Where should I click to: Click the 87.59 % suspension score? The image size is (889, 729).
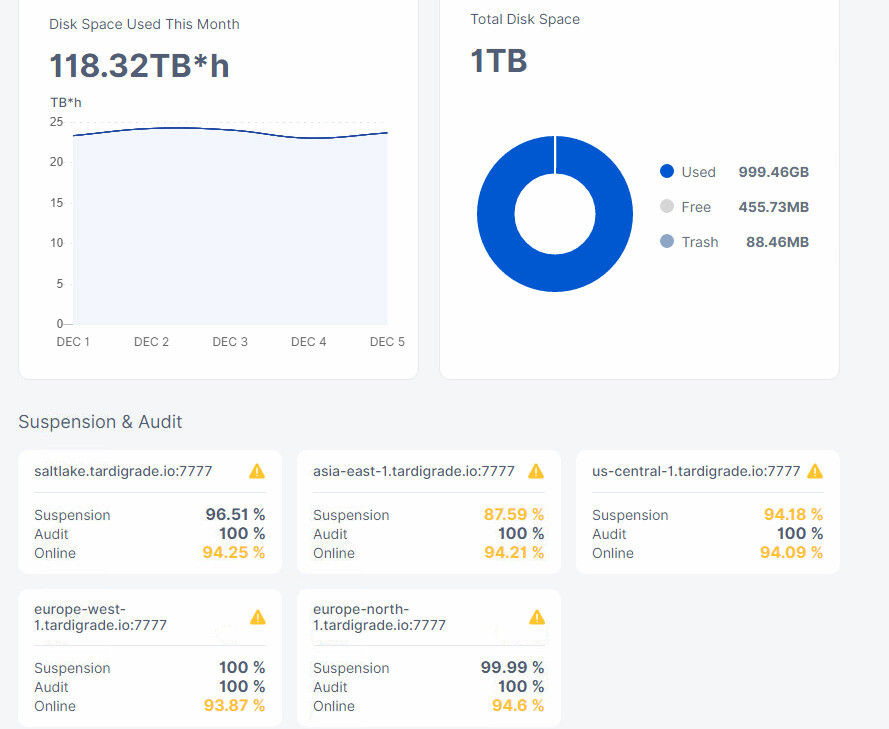[x=514, y=514]
